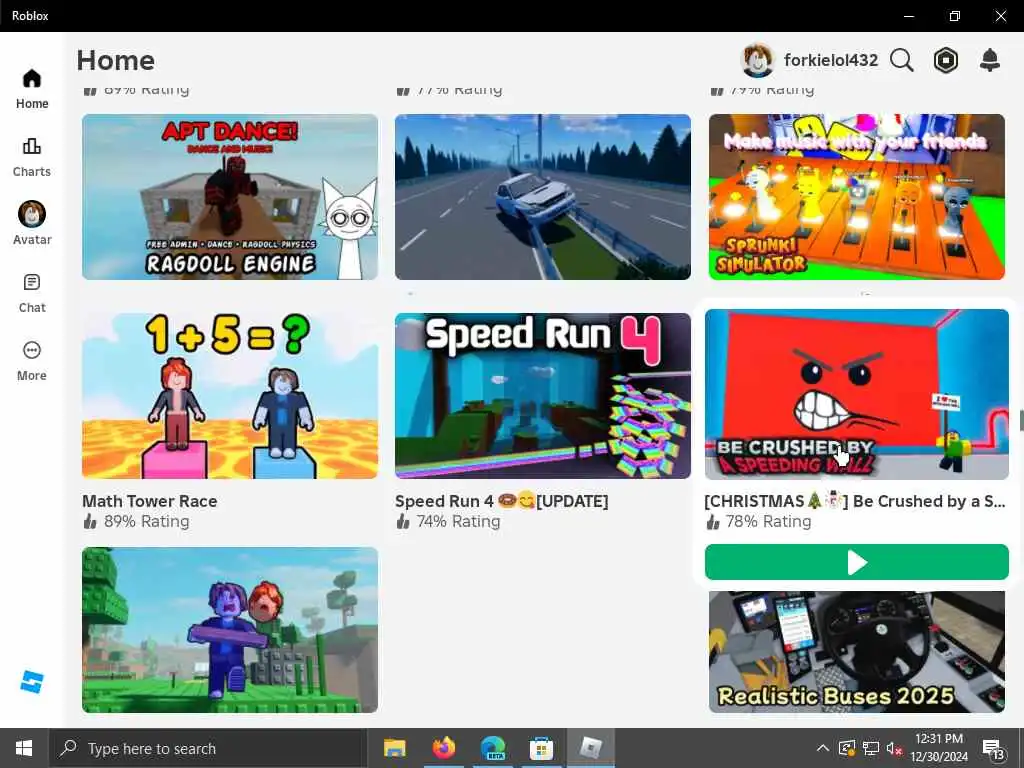Open the Ragdoll Engine game thumbnail
The width and height of the screenshot is (1024, 768).
click(x=230, y=197)
